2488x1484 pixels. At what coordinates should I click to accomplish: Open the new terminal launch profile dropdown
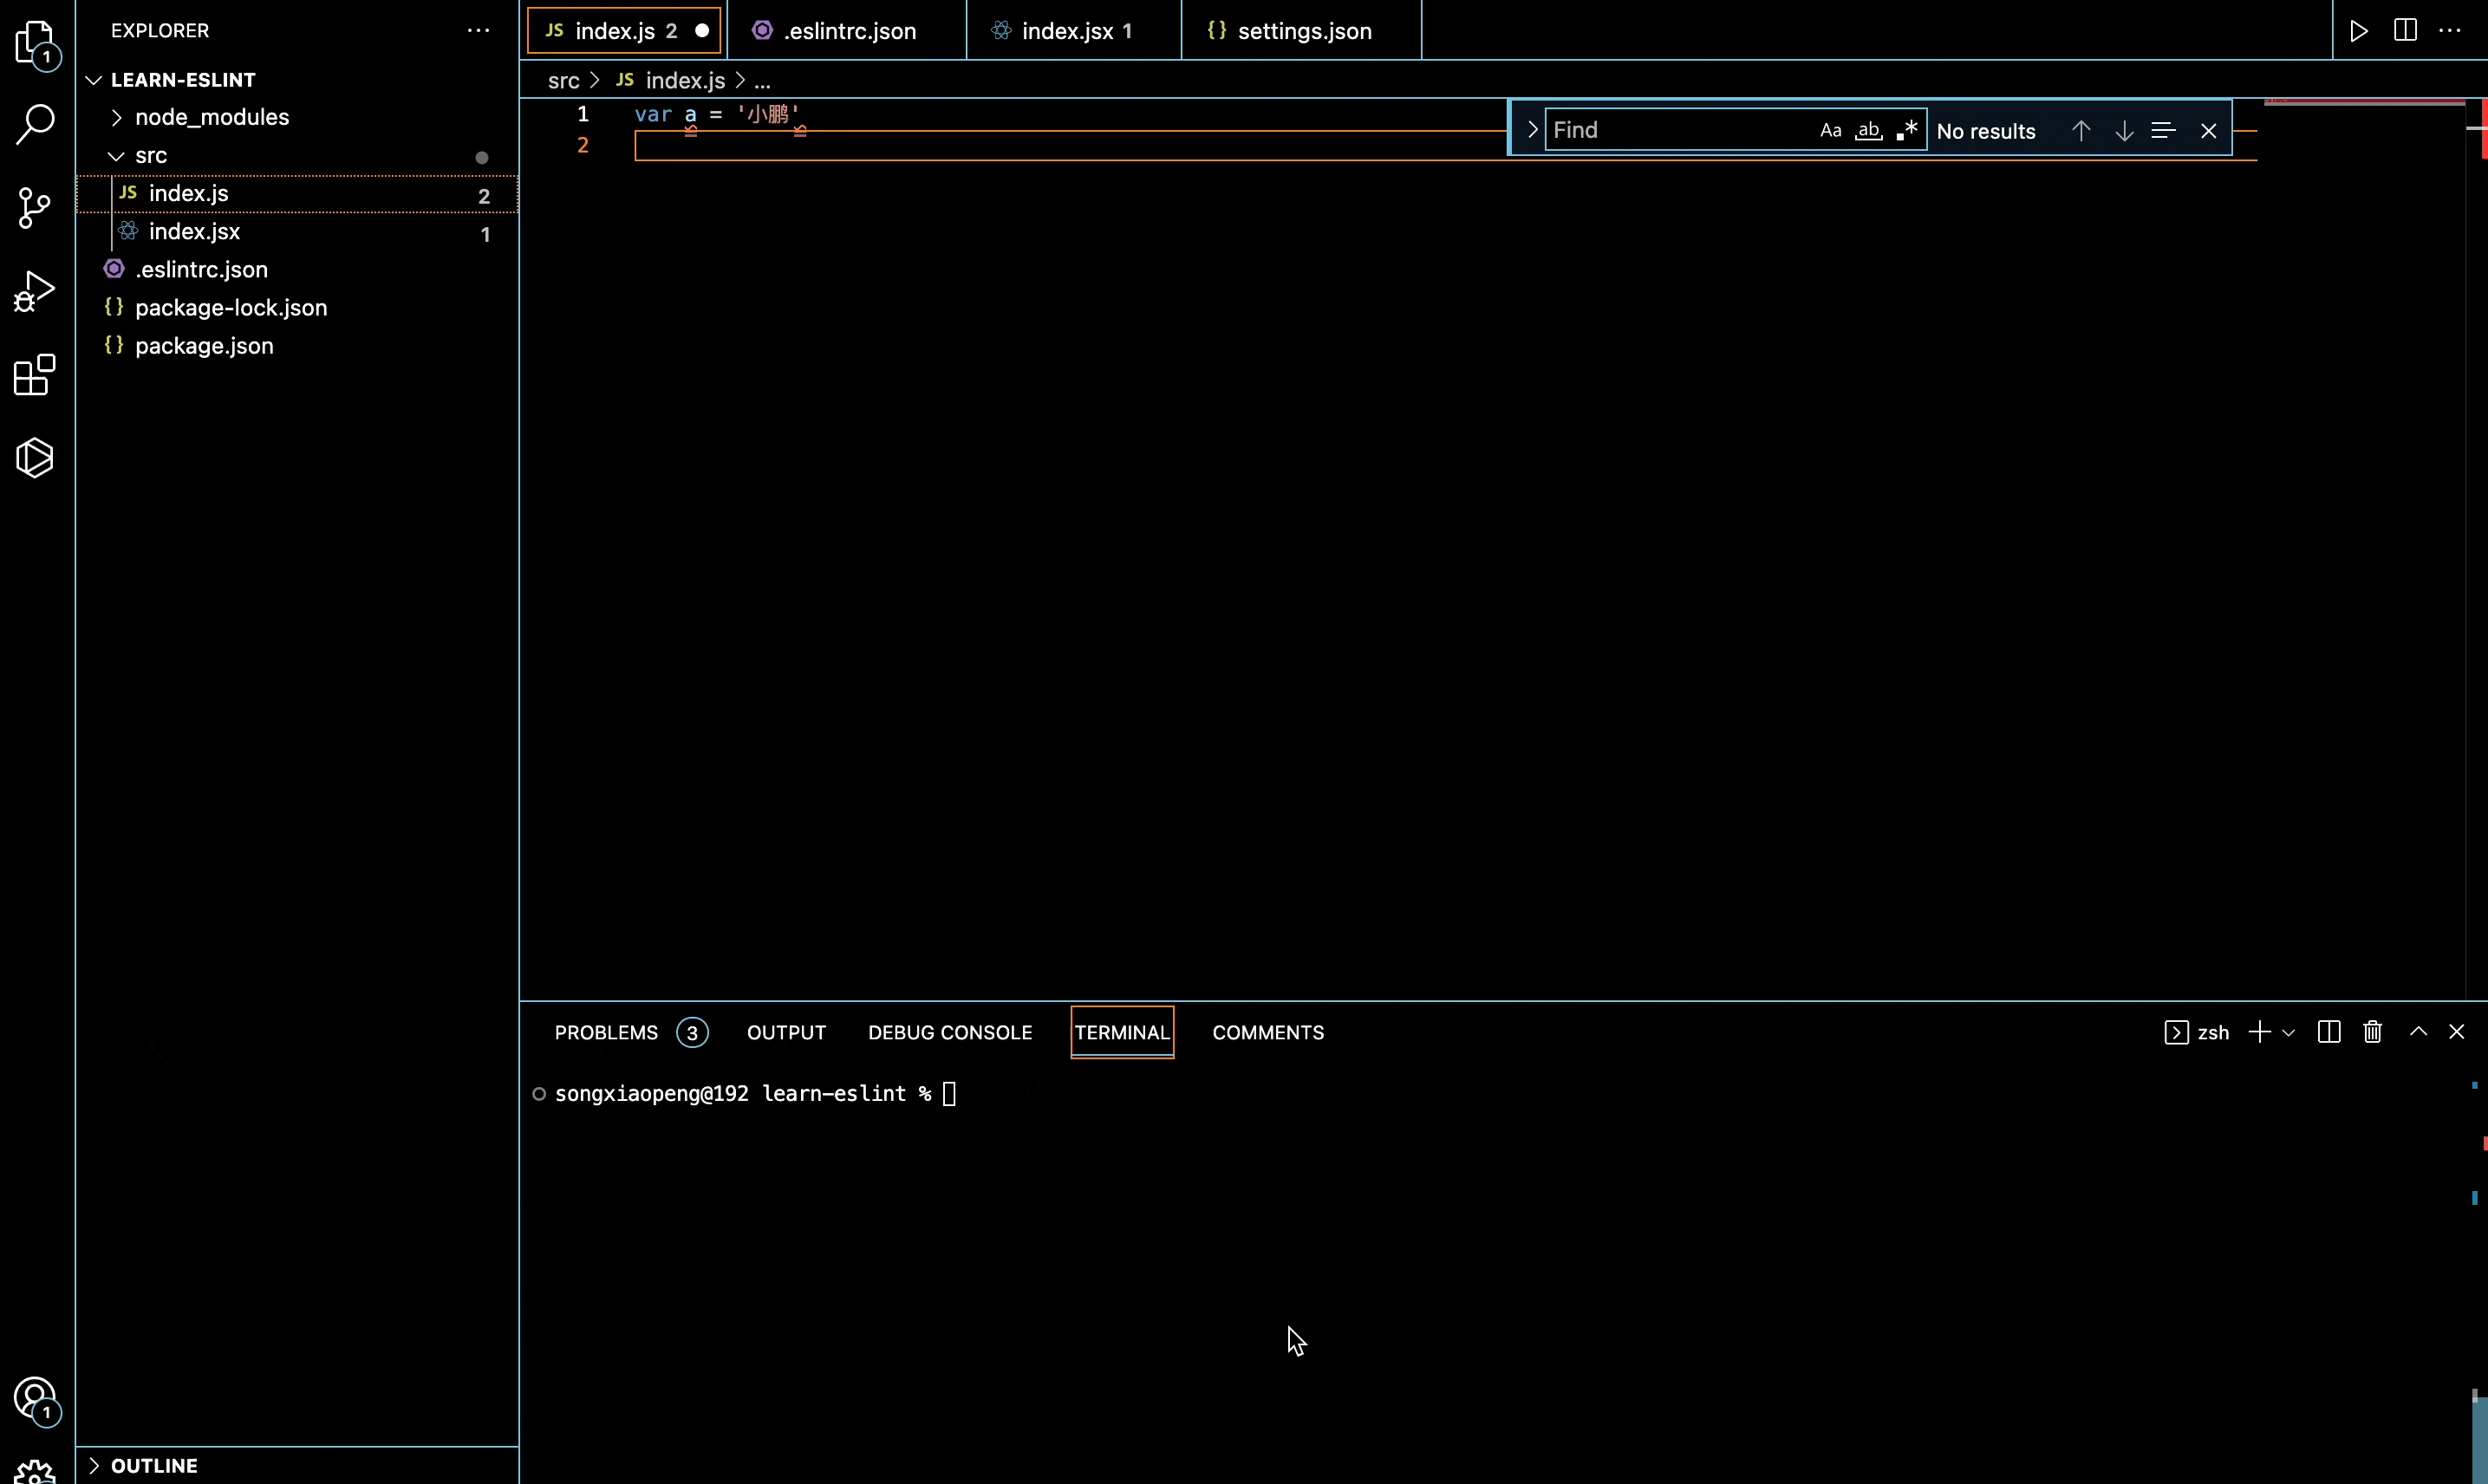(x=2288, y=1032)
